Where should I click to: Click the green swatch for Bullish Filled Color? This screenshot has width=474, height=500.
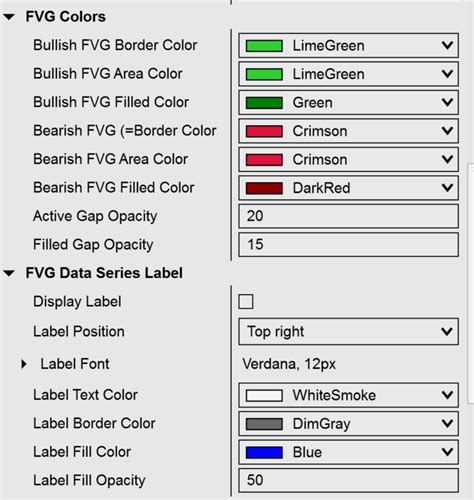[x=264, y=103]
